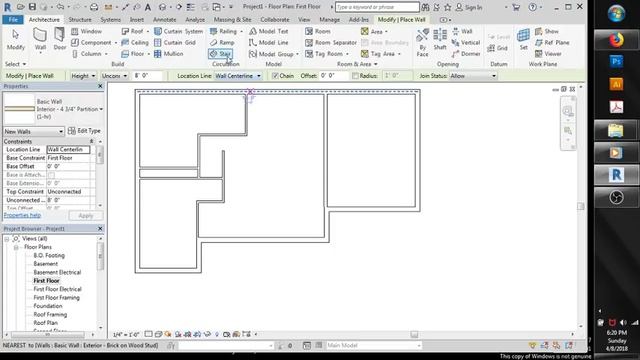Switch to the Annotate tab
Viewport: 640px width, 360px height.
pos(164,20)
